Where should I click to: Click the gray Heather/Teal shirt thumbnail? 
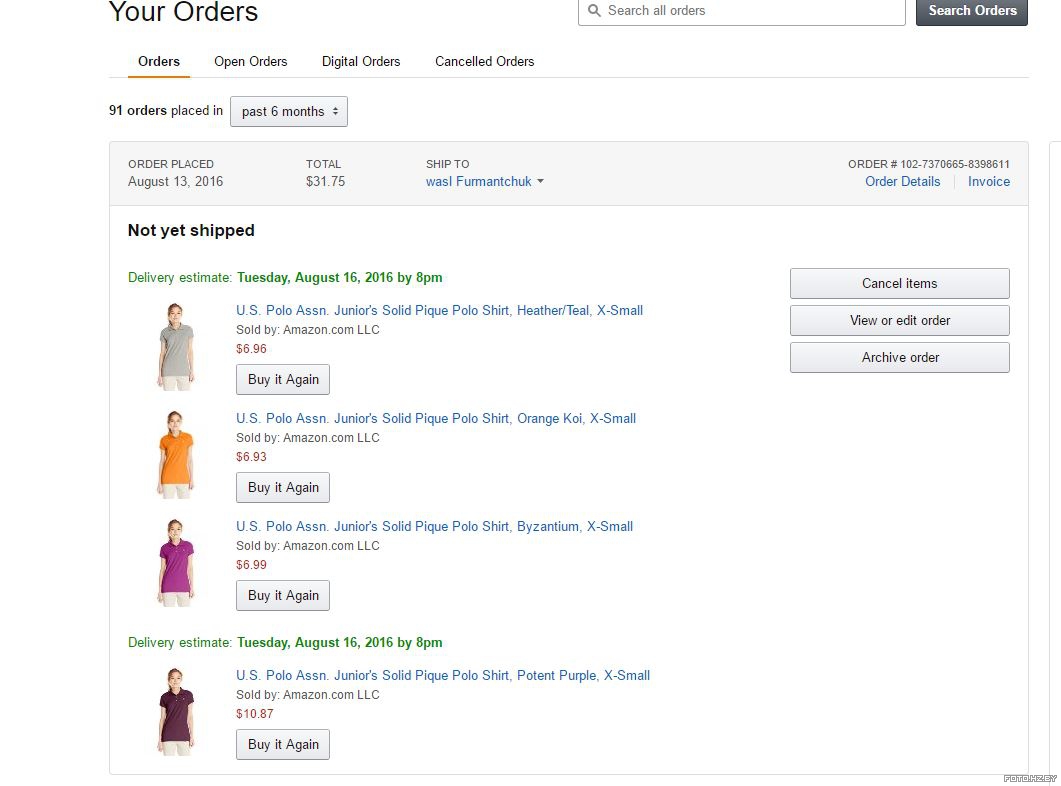[x=176, y=346]
